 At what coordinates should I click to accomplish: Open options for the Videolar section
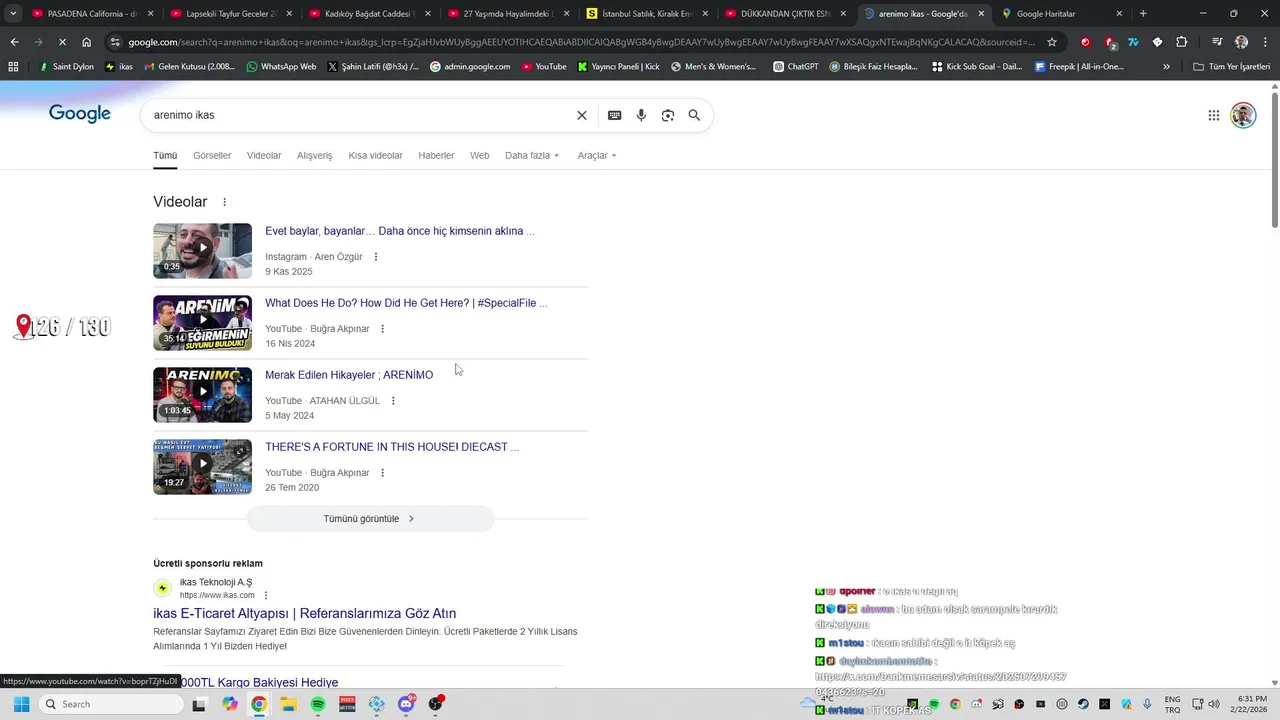[224, 202]
